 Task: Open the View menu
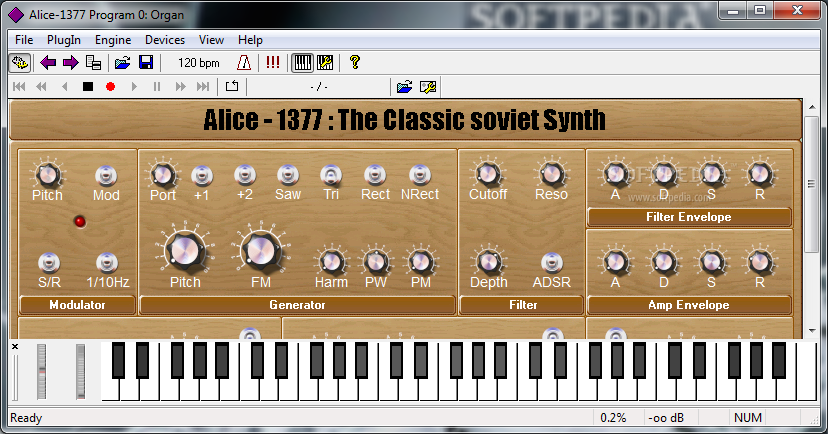point(211,40)
